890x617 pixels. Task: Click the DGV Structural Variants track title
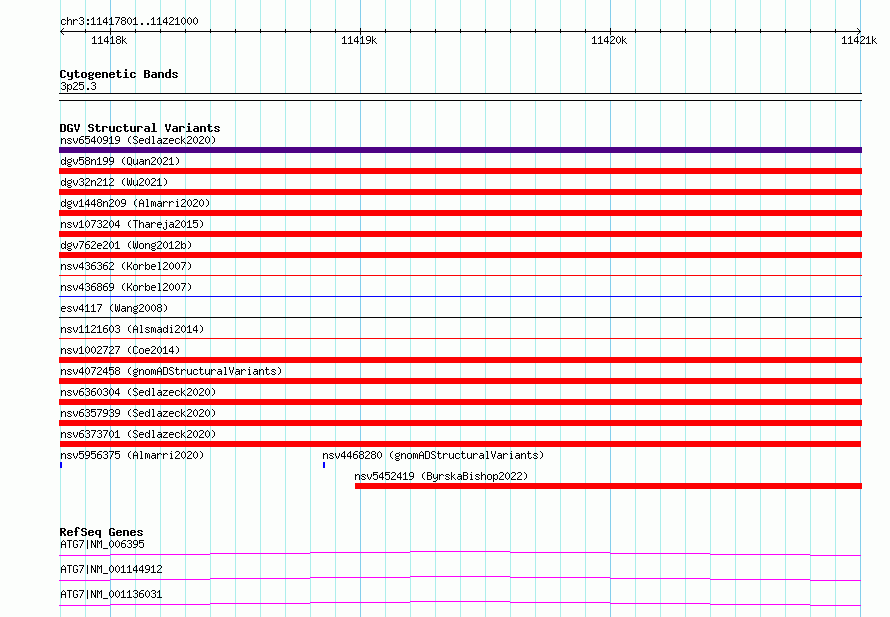click(x=140, y=128)
